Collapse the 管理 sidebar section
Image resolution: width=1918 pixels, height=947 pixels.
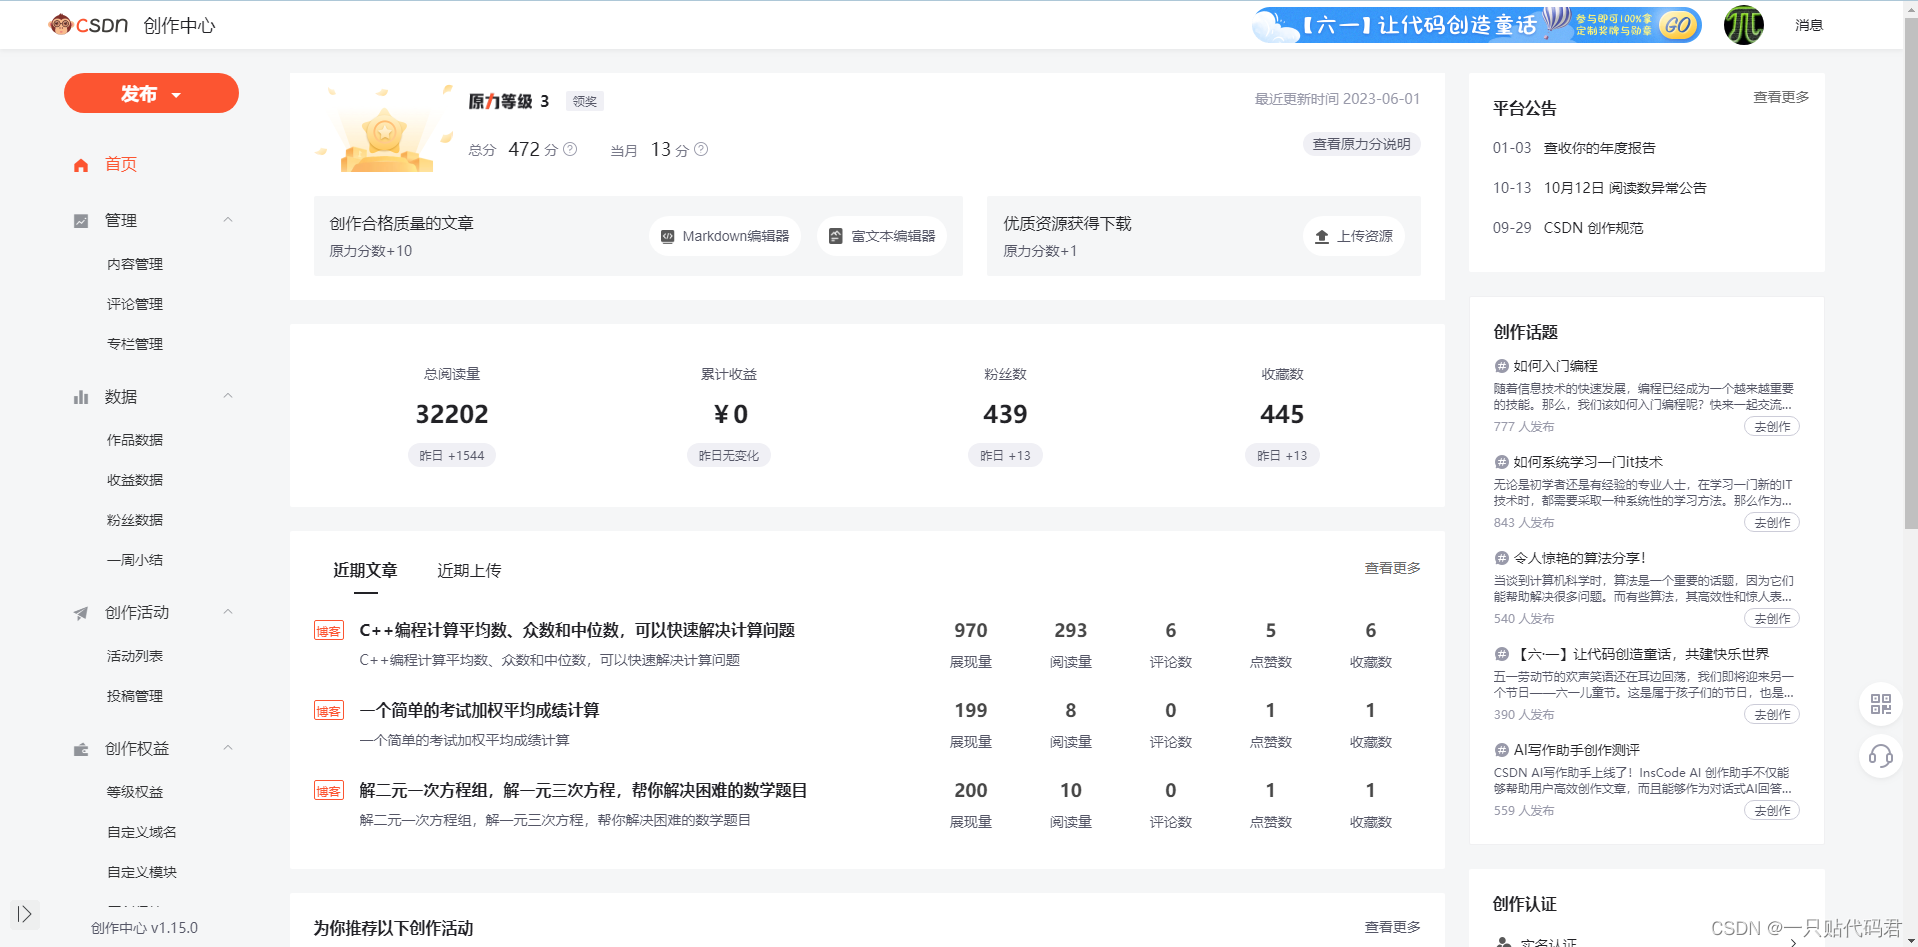(x=228, y=220)
